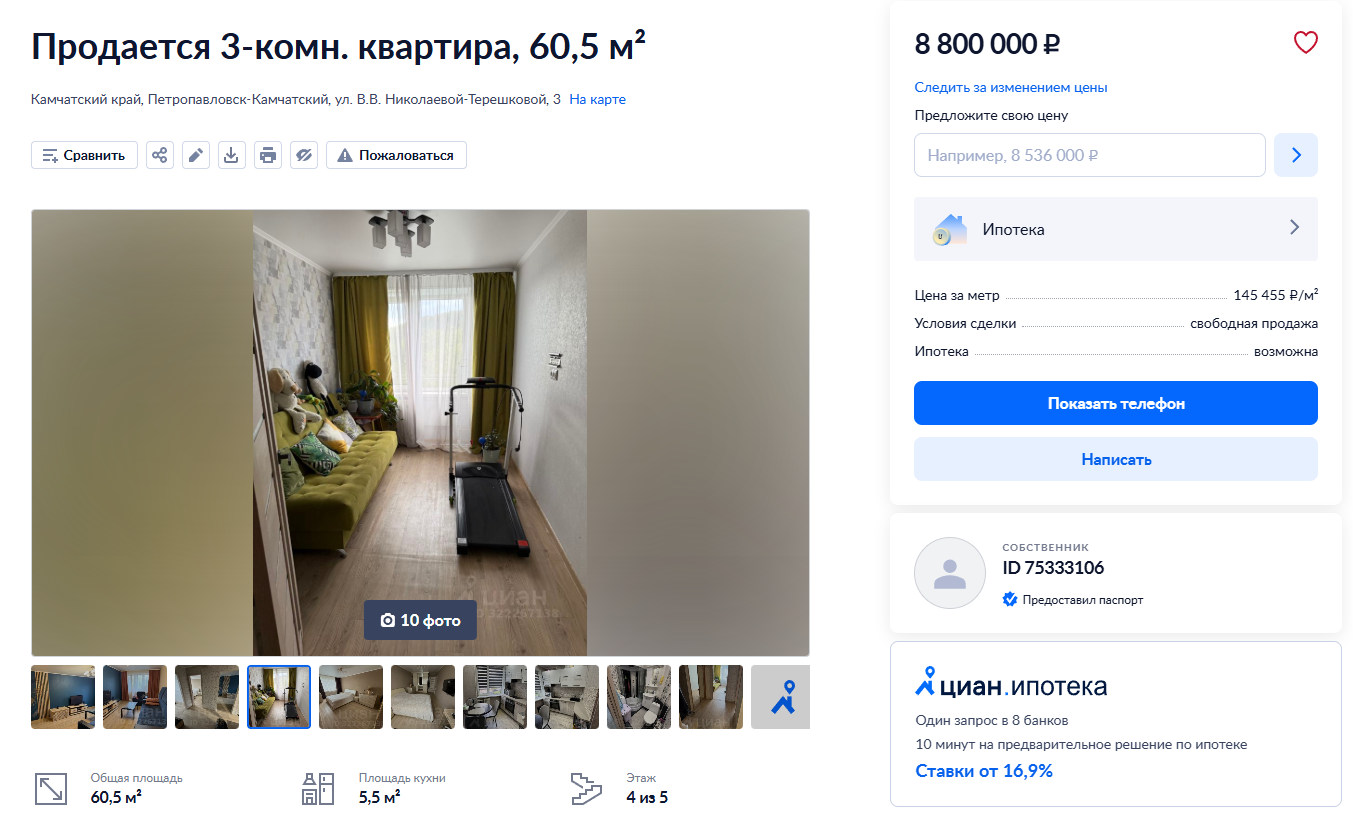
Task: Click the printer icon
Action: 268,155
